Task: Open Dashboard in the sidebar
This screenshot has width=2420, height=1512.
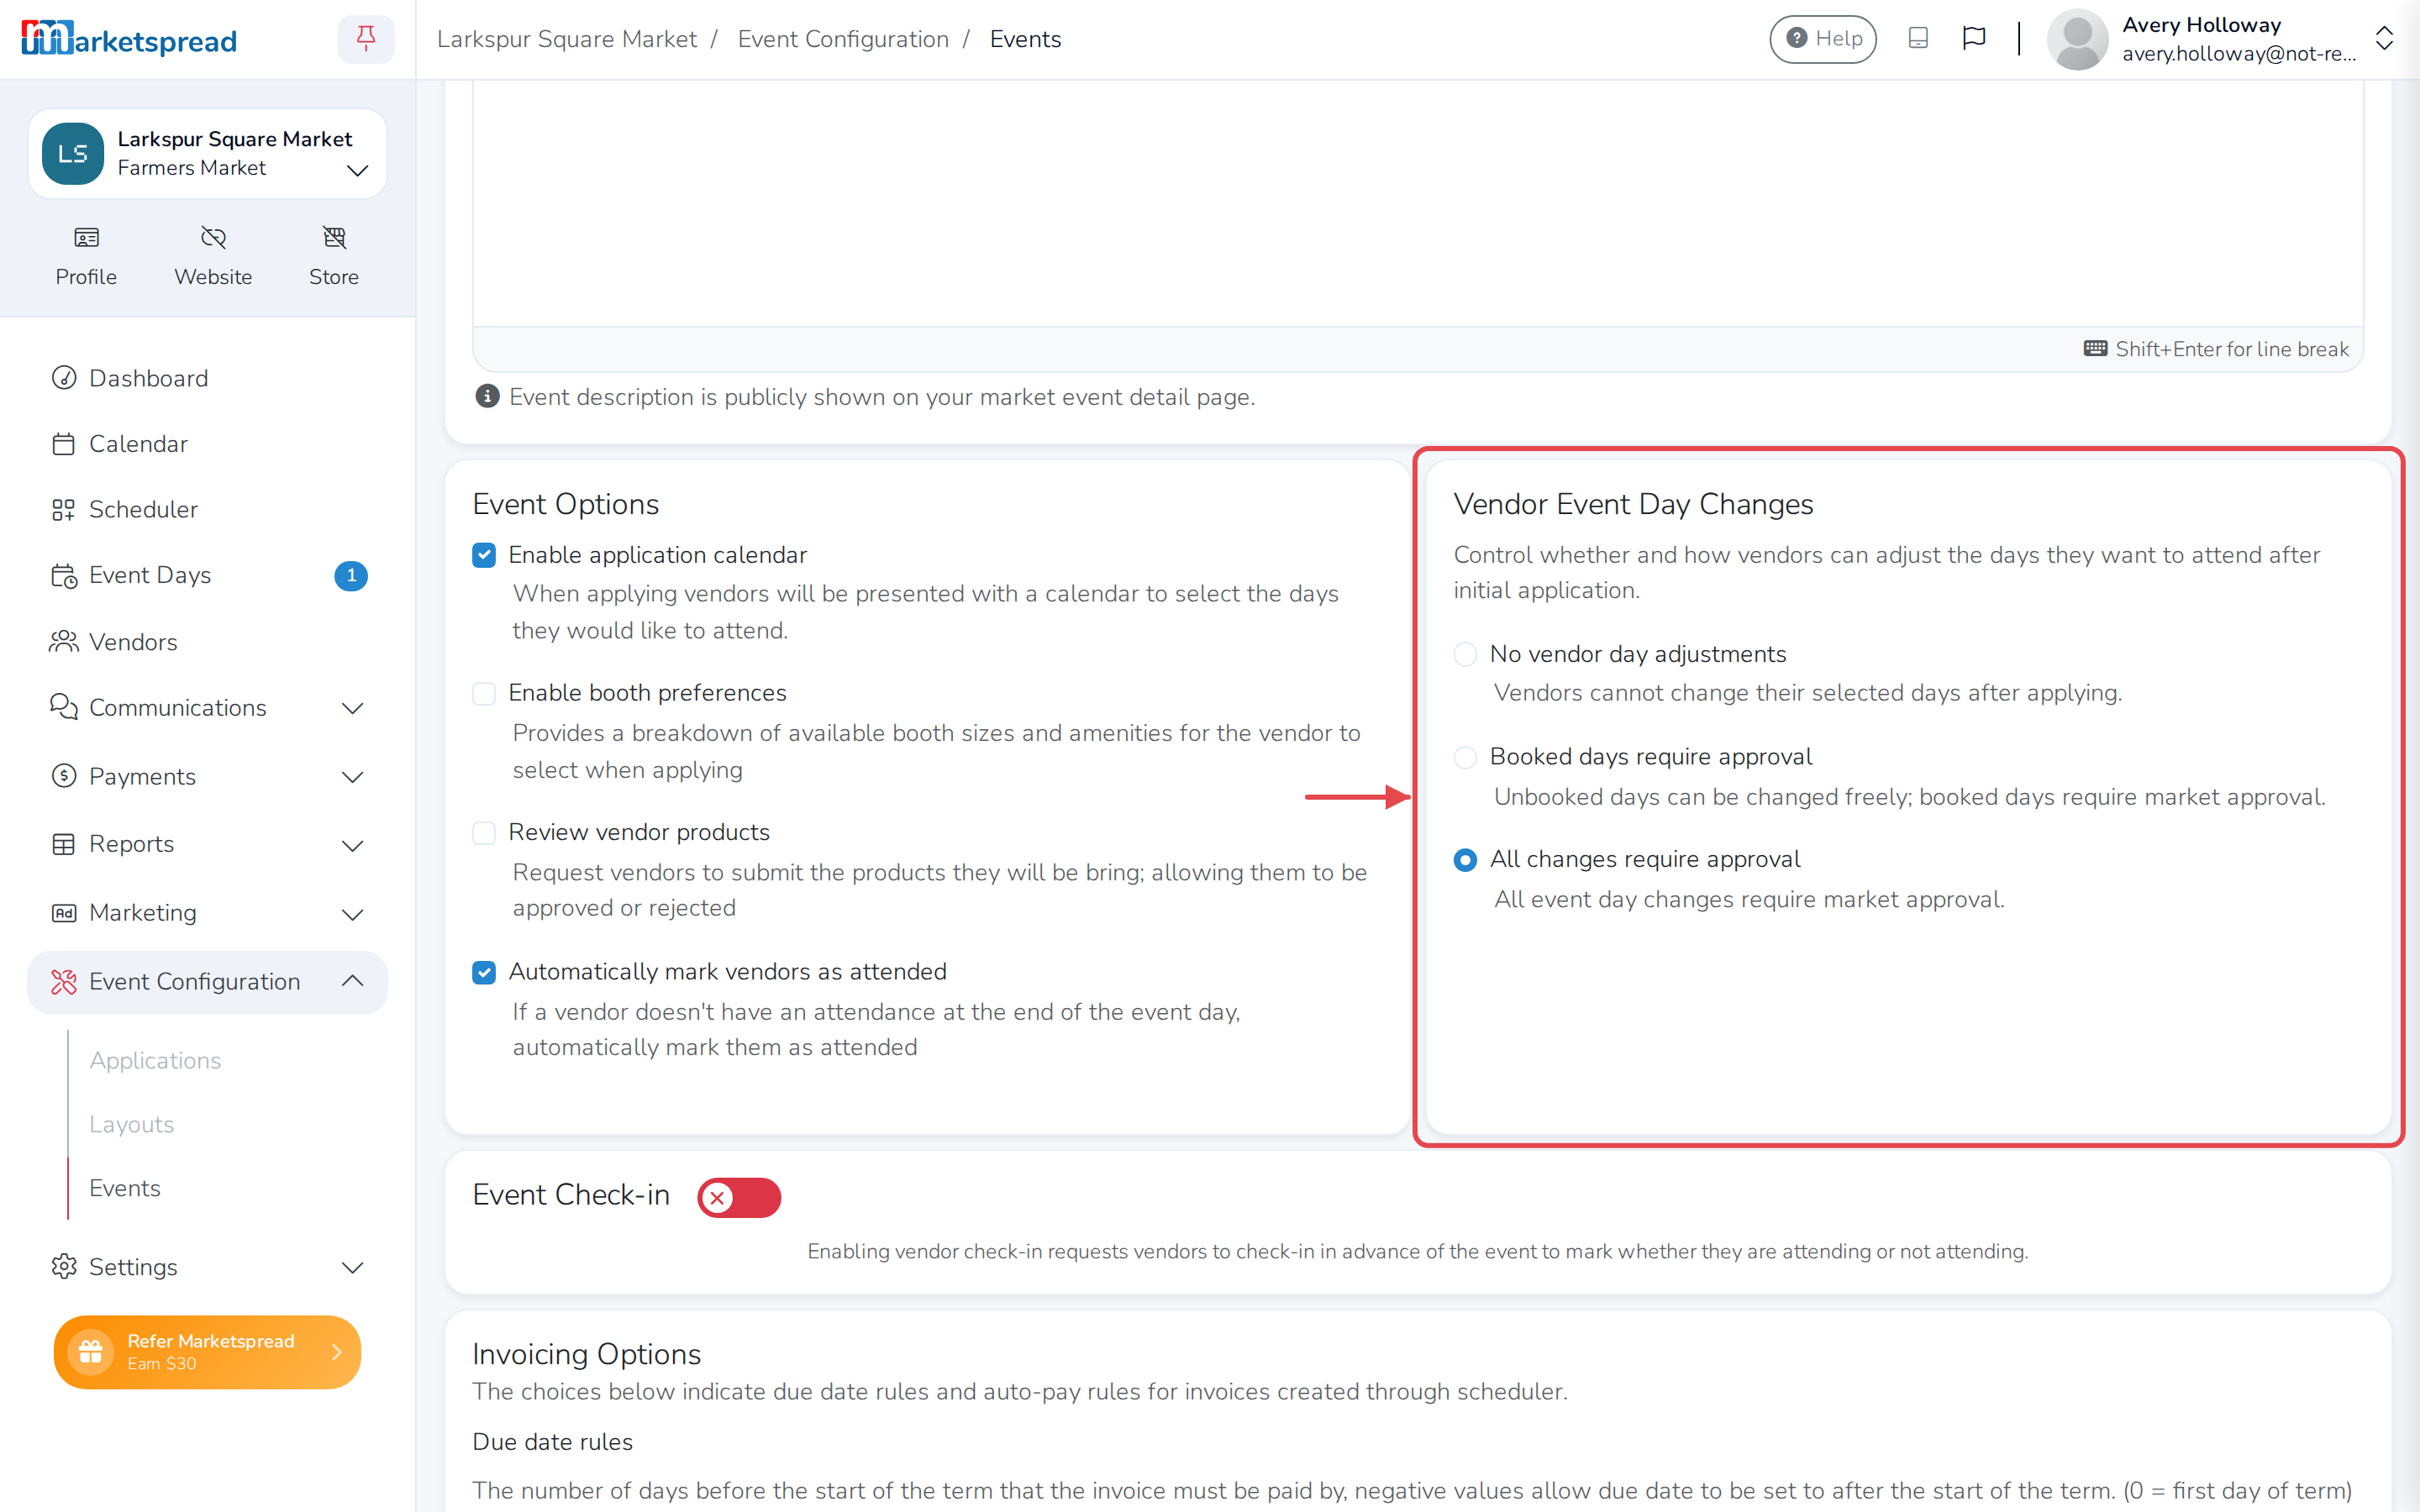Action: 207,378
